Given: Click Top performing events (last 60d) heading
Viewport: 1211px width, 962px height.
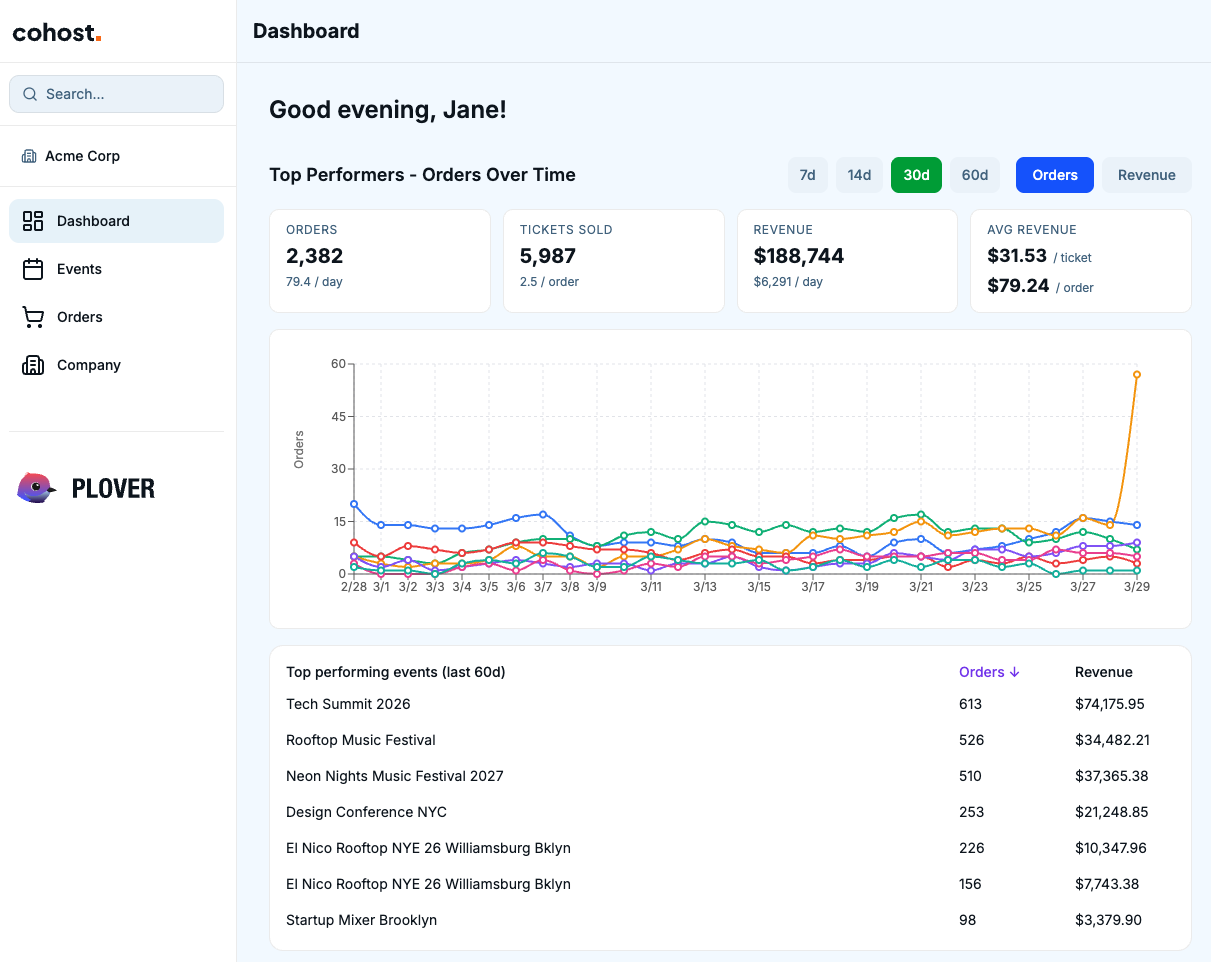Looking at the screenshot, I should click(x=396, y=672).
